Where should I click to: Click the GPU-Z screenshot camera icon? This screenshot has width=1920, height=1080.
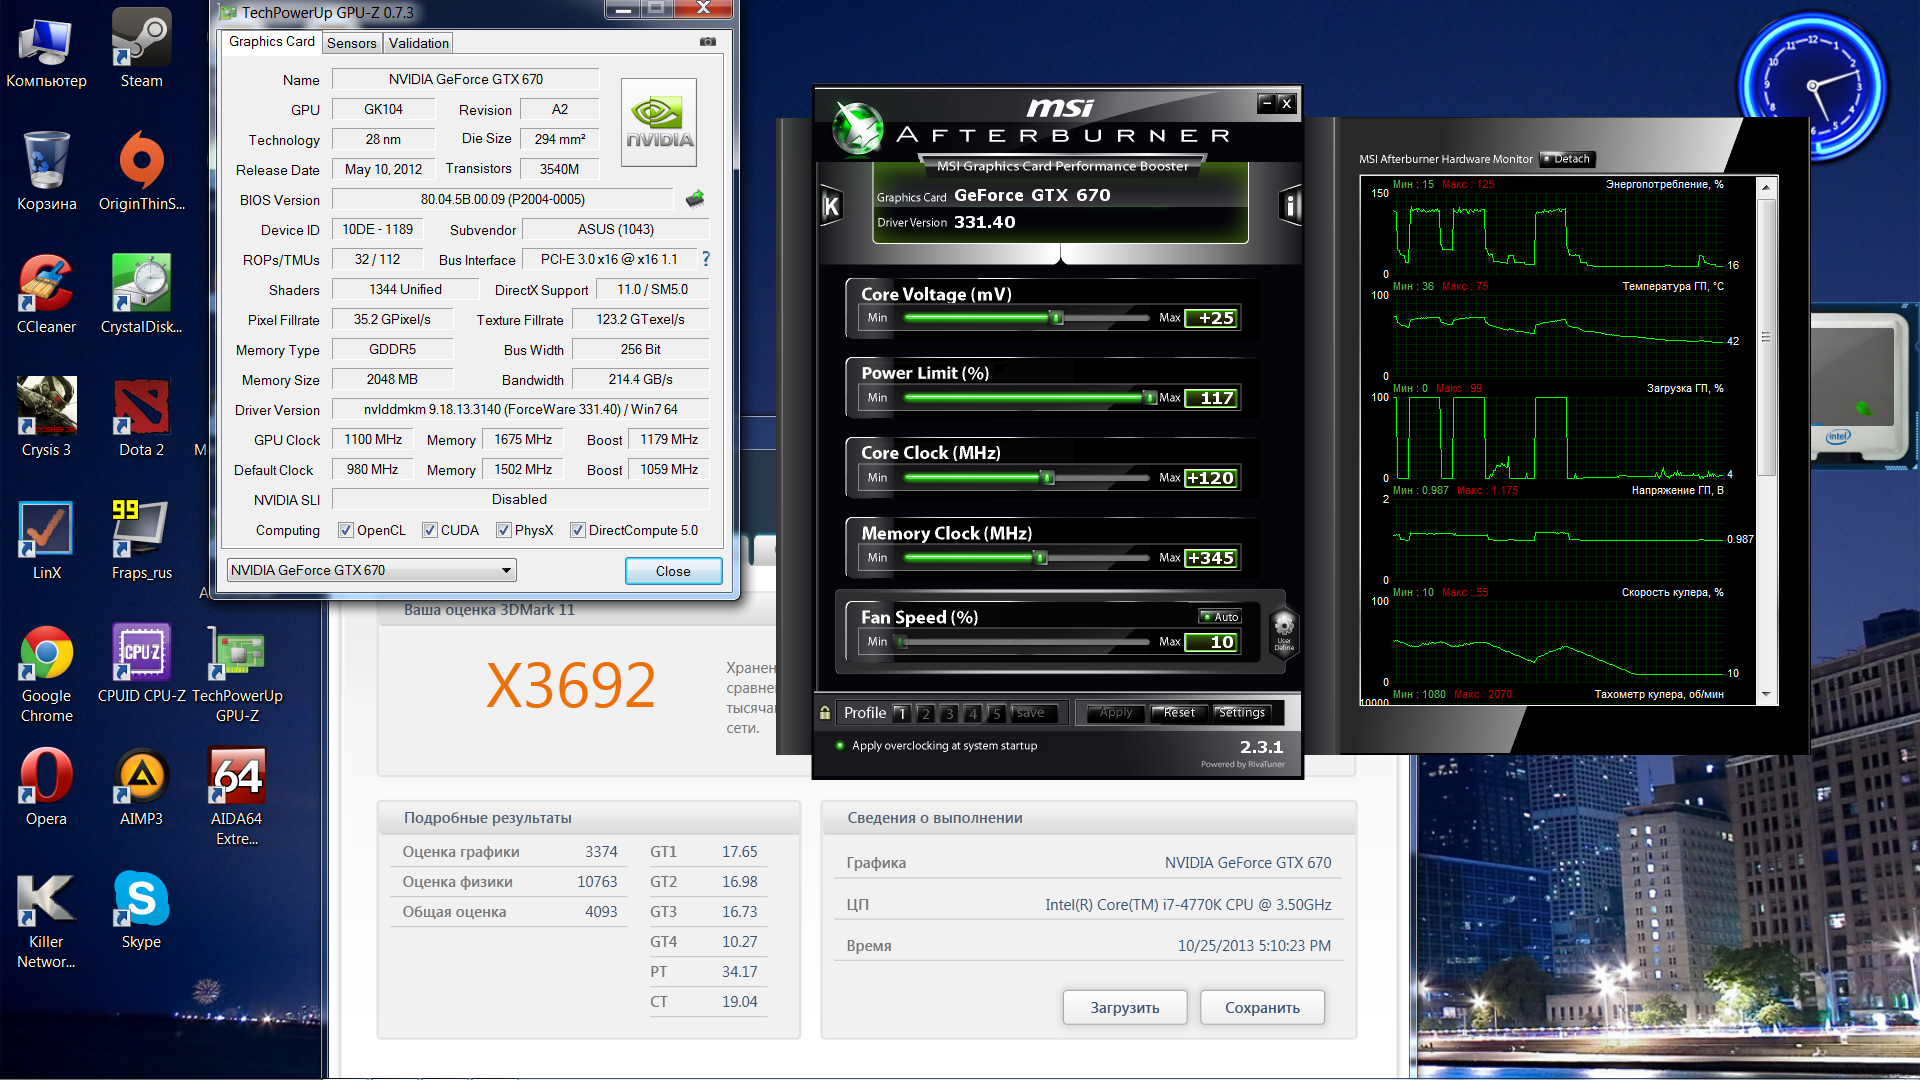point(708,42)
